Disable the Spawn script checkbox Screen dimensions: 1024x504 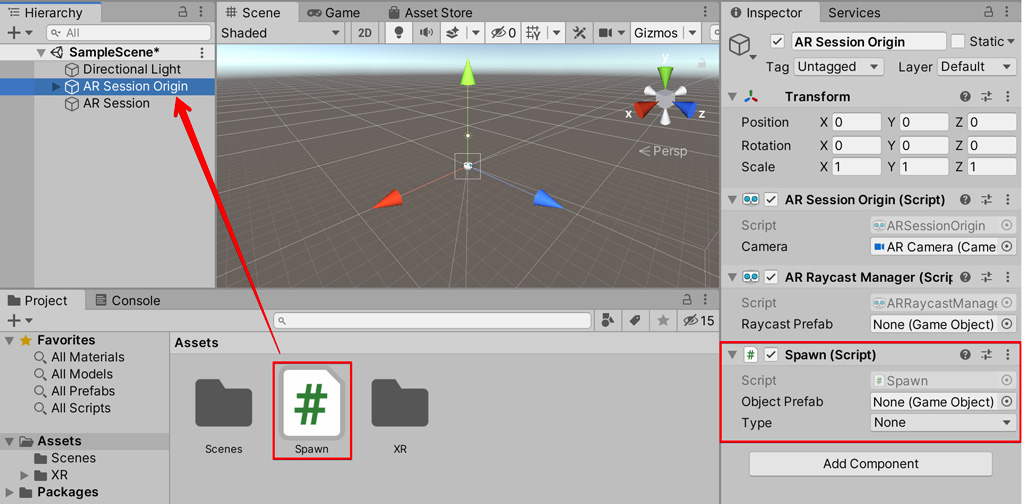coord(771,354)
